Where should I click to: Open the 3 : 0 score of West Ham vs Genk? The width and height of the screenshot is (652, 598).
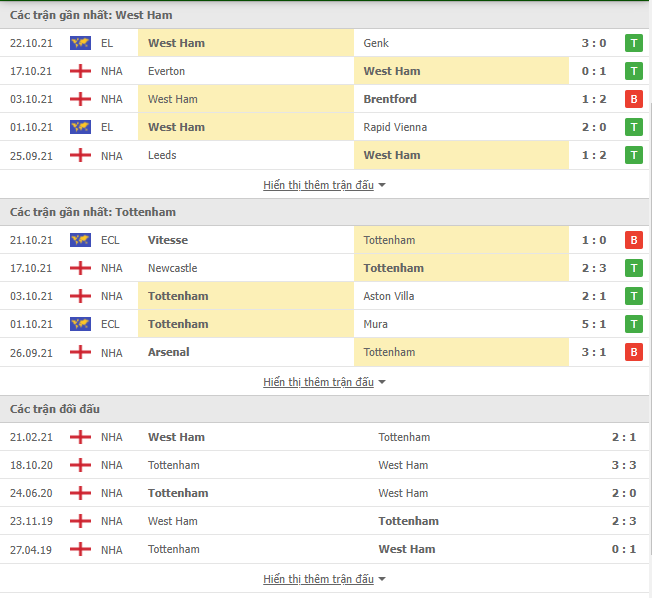[593, 43]
